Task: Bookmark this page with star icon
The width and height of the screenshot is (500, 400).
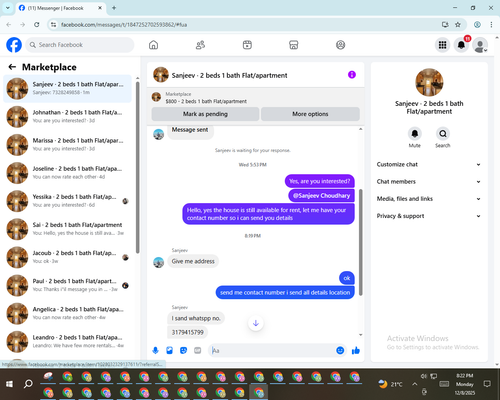Action: 458,25
